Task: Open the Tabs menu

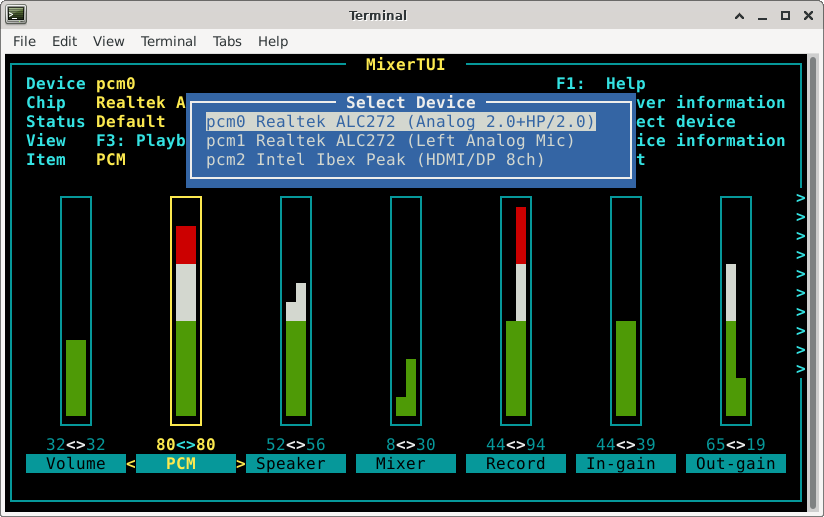Action: 227,41
